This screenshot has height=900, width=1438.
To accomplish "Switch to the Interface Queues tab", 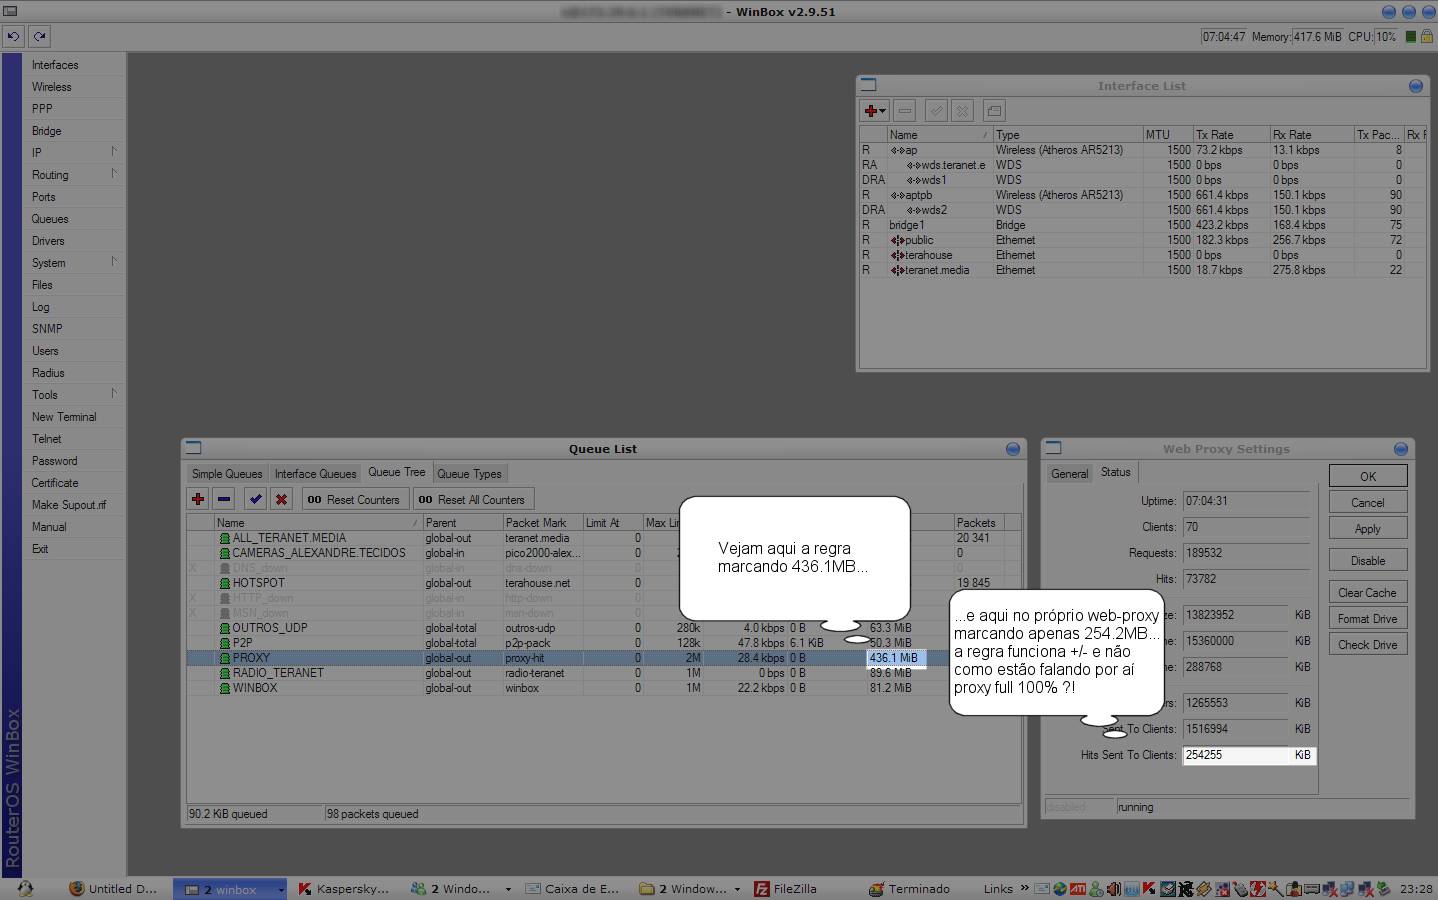I will click(315, 474).
